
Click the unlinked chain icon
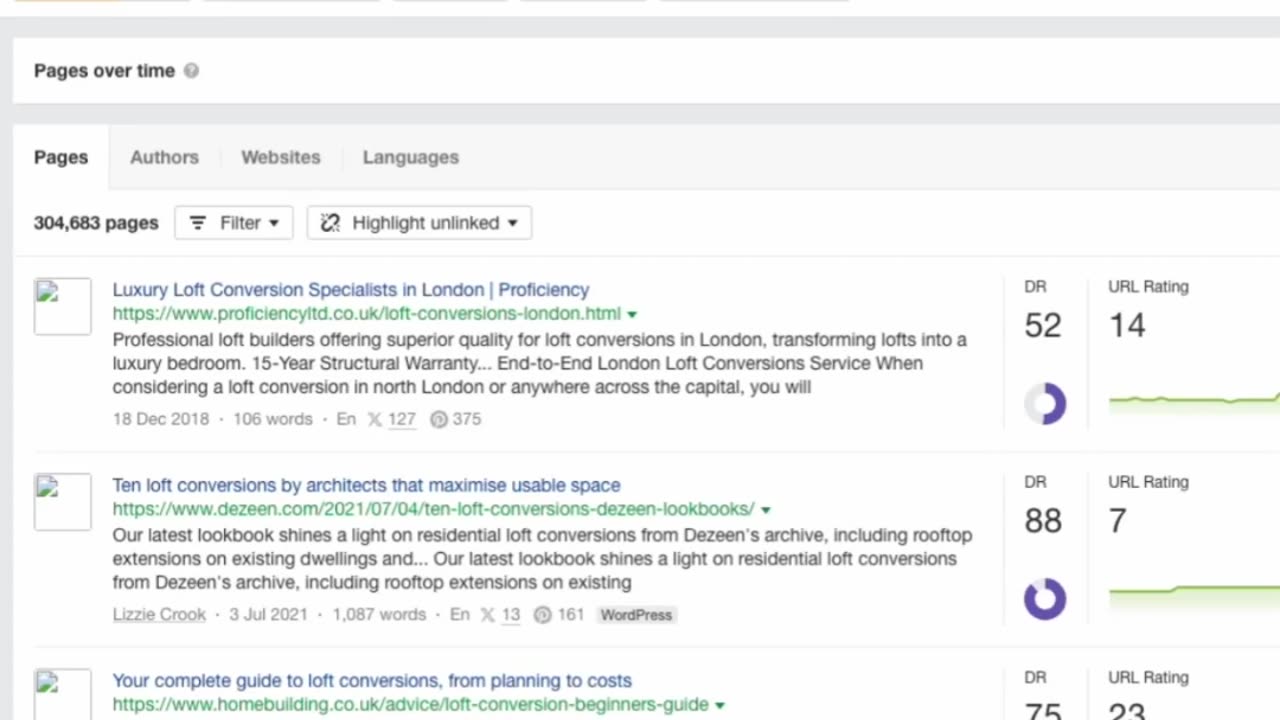(330, 223)
